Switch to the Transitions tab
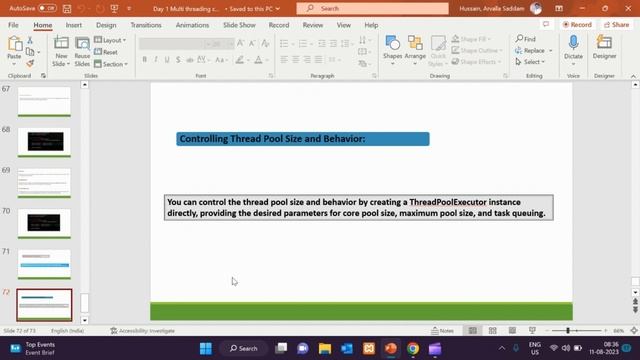Screen dimensions: 640x360 tap(146, 25)
